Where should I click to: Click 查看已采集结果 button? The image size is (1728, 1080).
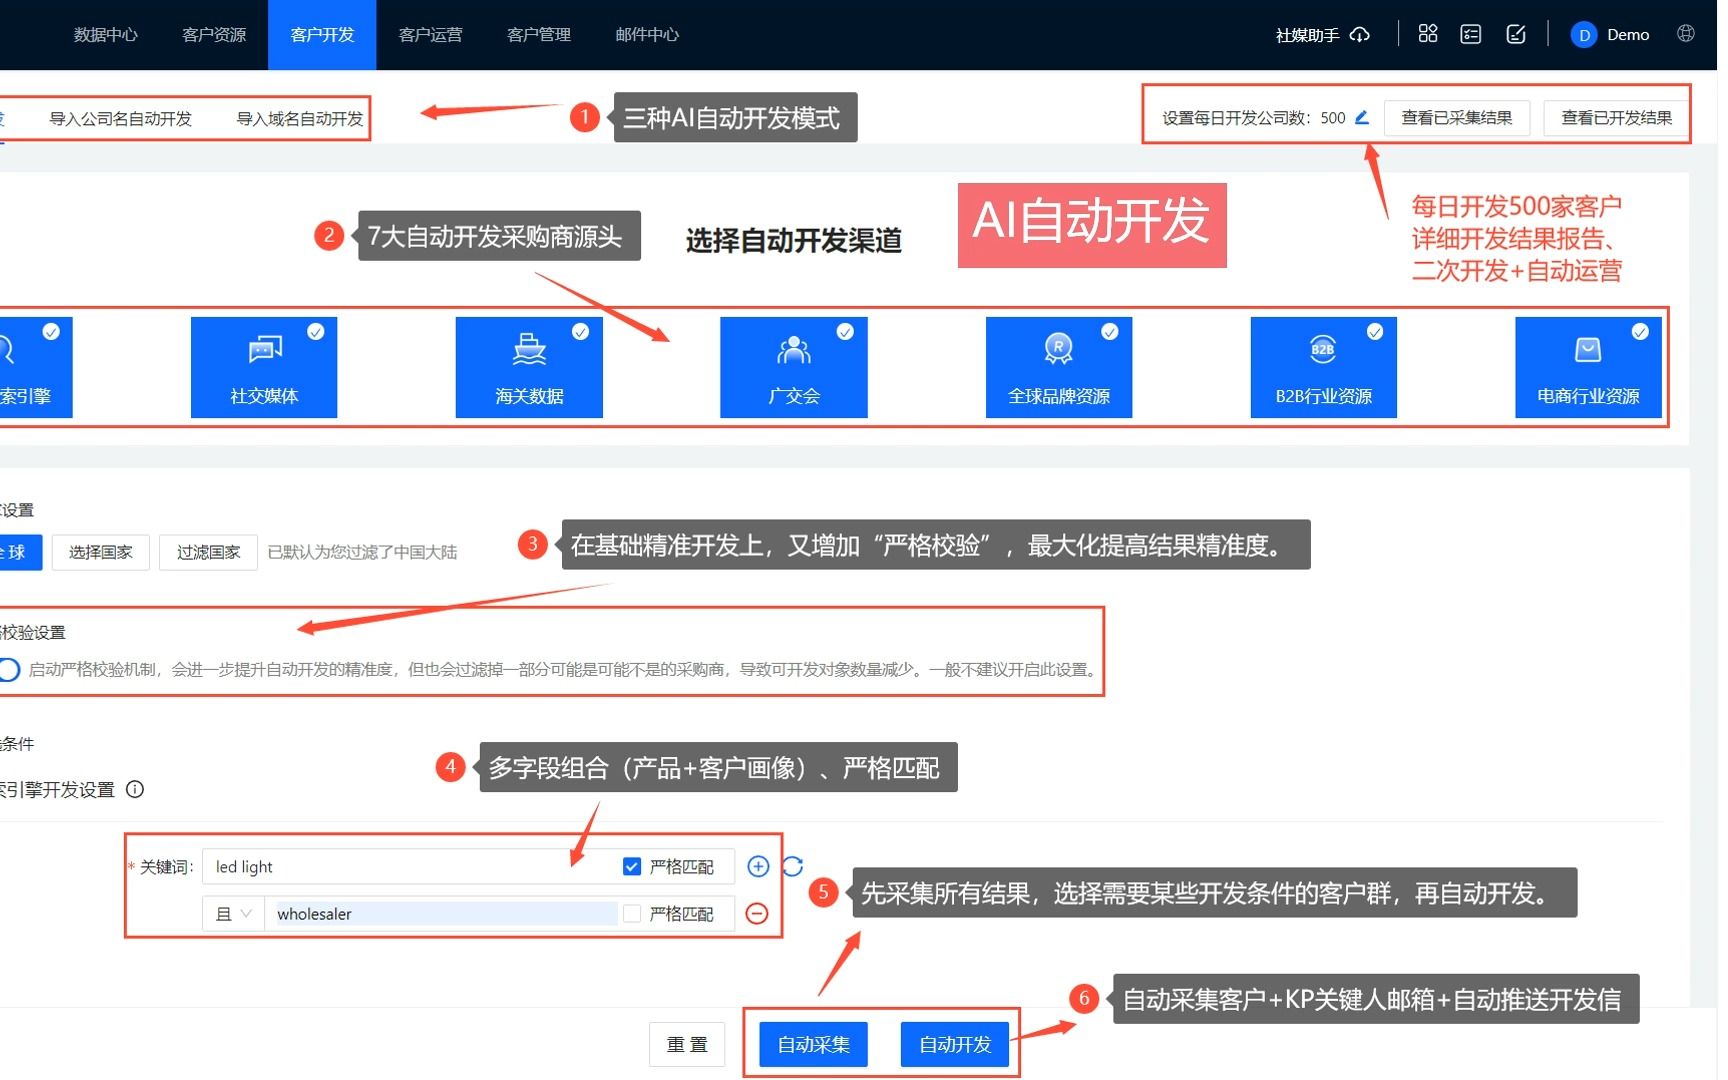pyautogui.click(x=1457, y=118)
